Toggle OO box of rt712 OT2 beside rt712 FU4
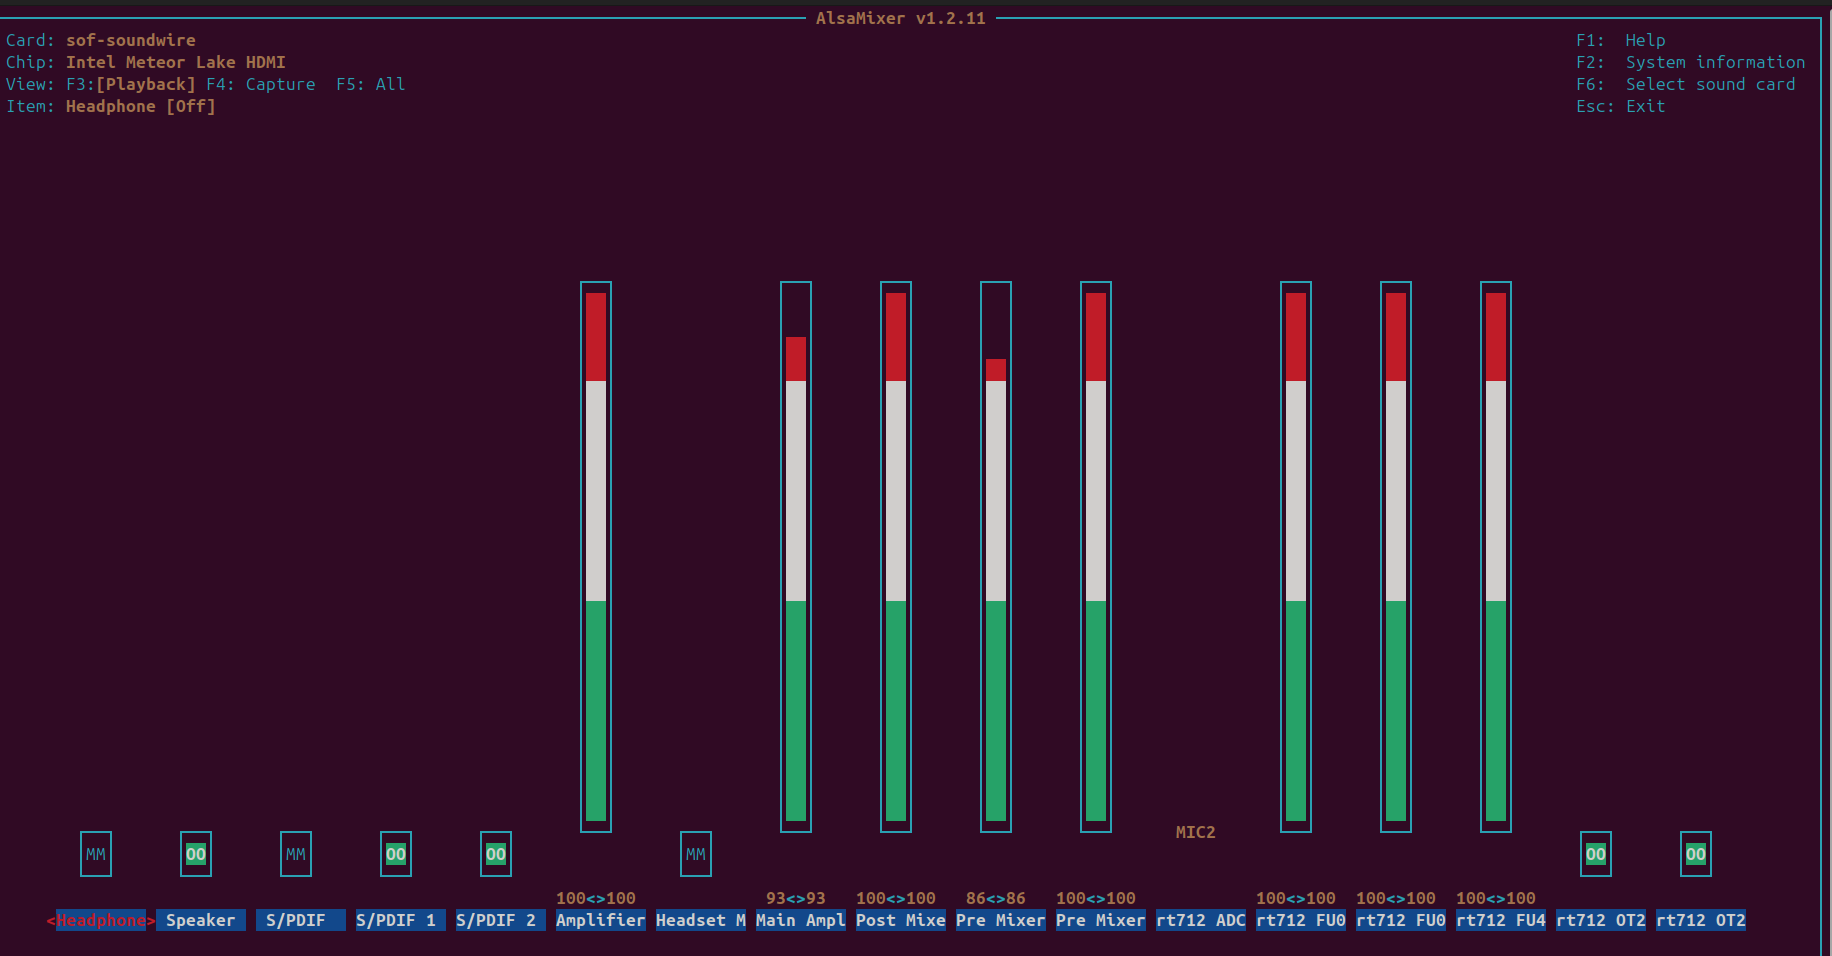Image resolution: width=1832 pixels, height=956 pixels. pyautogui.click(x=1596, y=854)
